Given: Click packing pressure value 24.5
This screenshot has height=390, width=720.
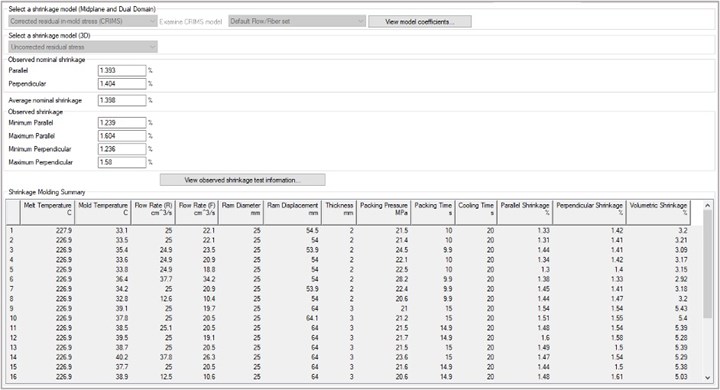Looking at the screenshot, I should pyautogui.click(x=401, y=250).
